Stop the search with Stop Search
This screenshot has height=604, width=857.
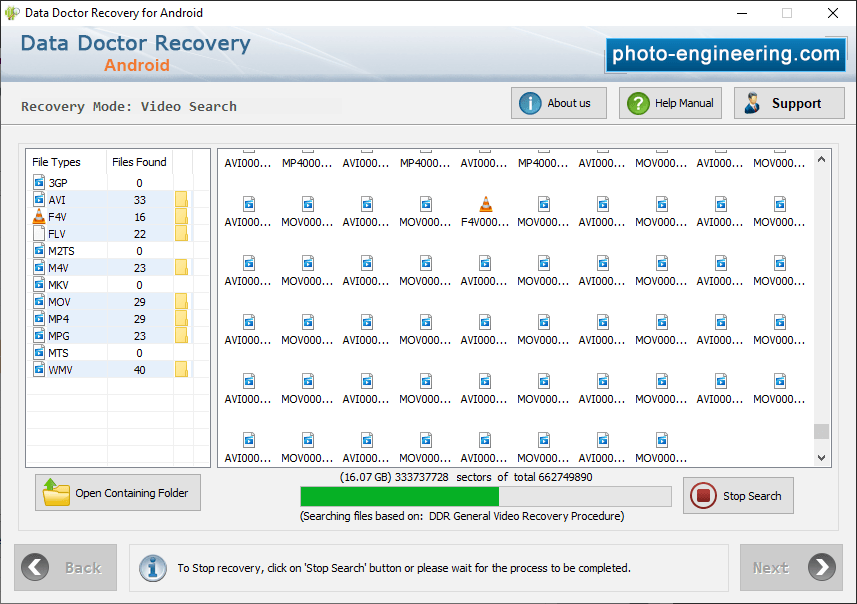[x=738, y=495]
